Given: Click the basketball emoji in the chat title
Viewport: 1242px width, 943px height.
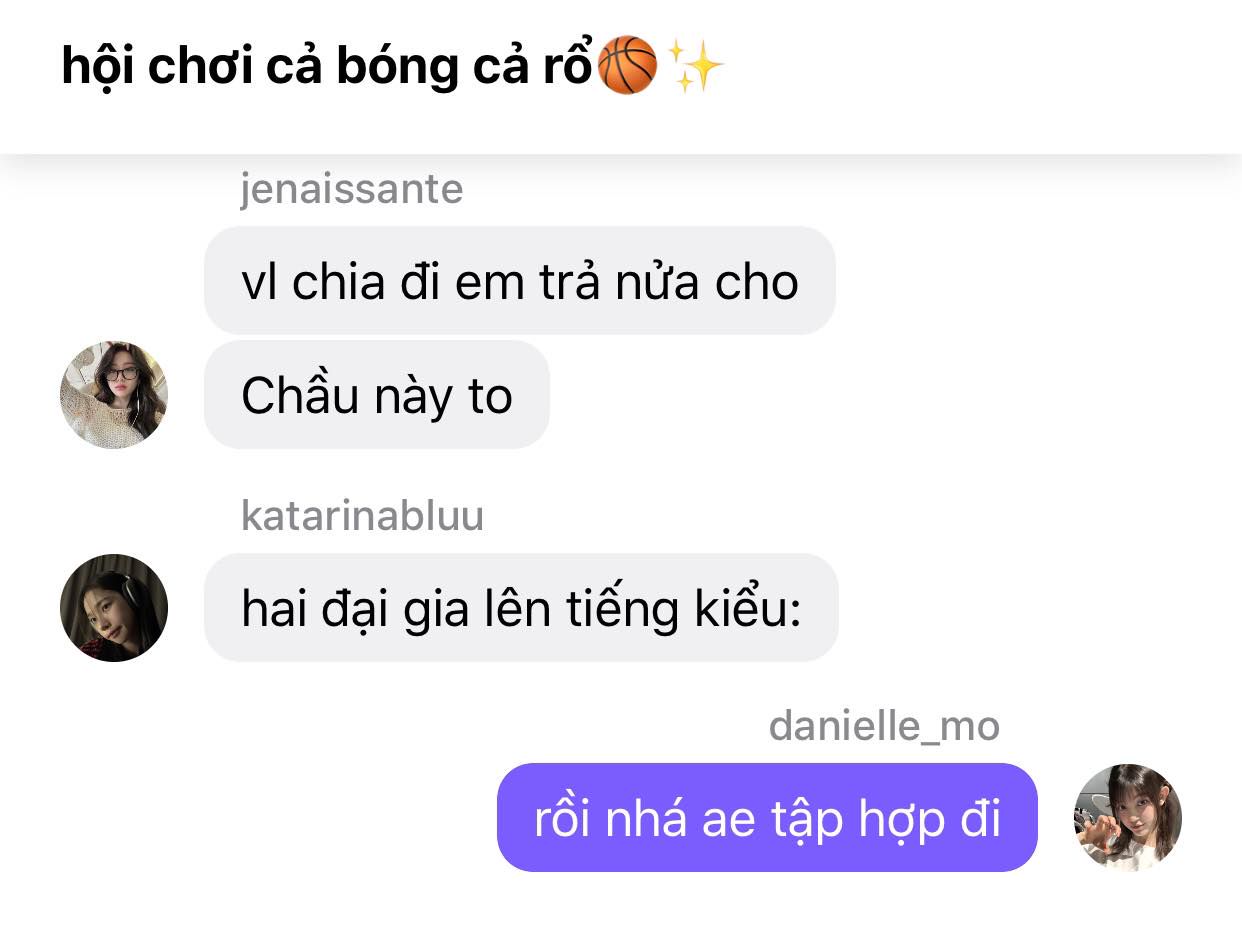Looking at the screenshot, I should click(627, 67).
